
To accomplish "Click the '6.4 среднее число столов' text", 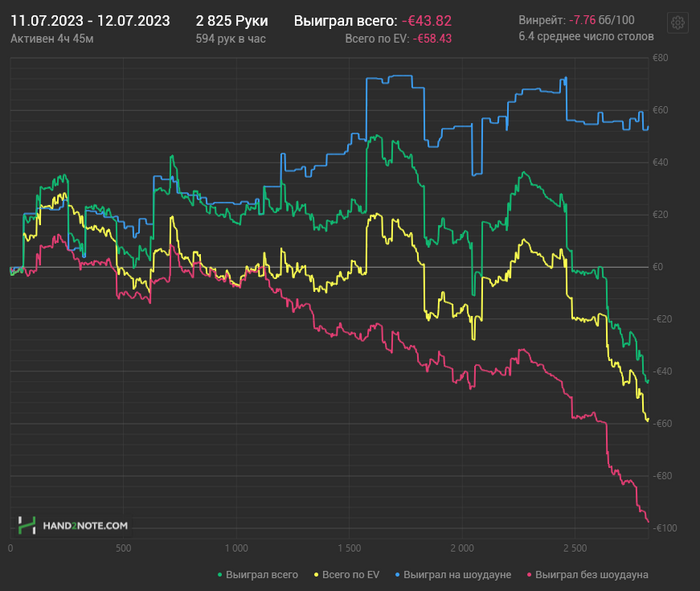I will click(x=586, y=37).
